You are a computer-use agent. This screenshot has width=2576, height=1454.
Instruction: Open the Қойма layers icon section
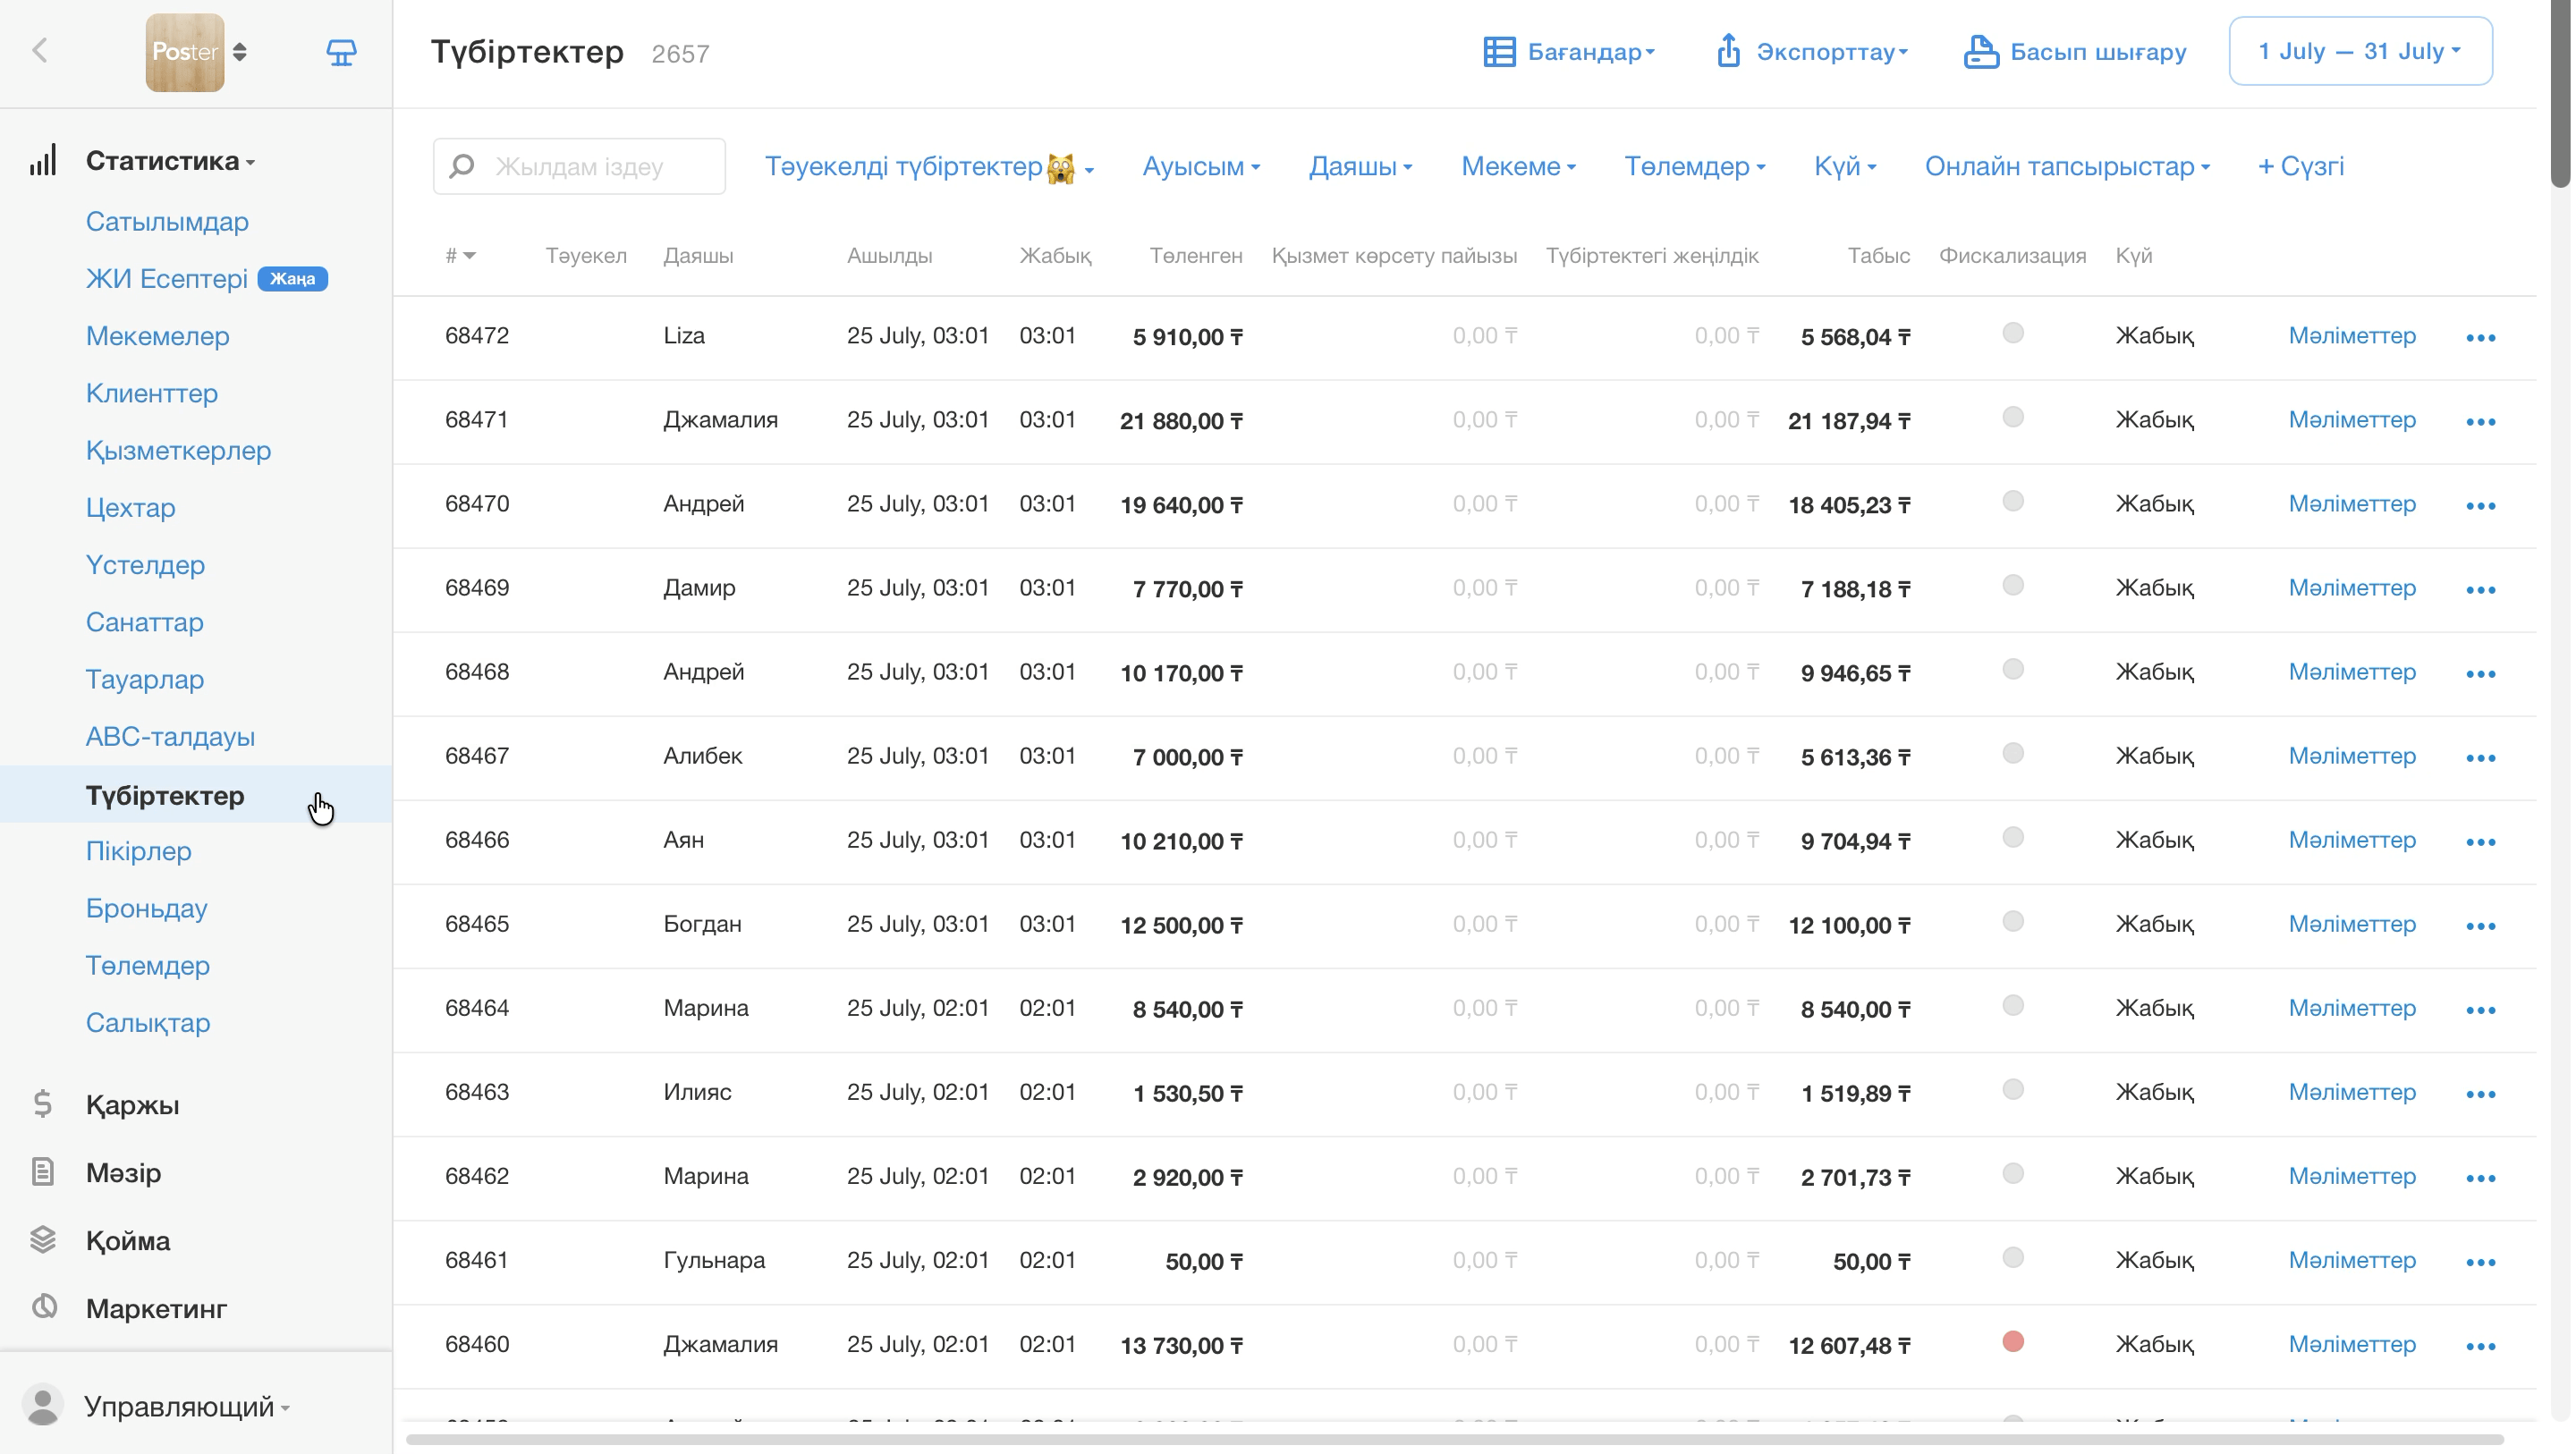click(x=43, y=1240)
